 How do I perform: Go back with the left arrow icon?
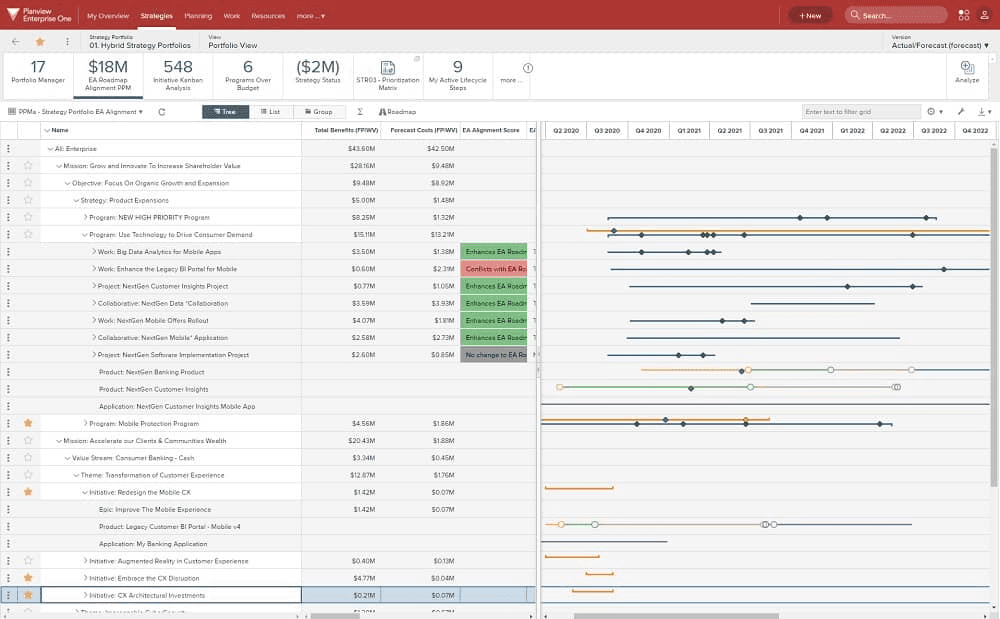point(16,42)
